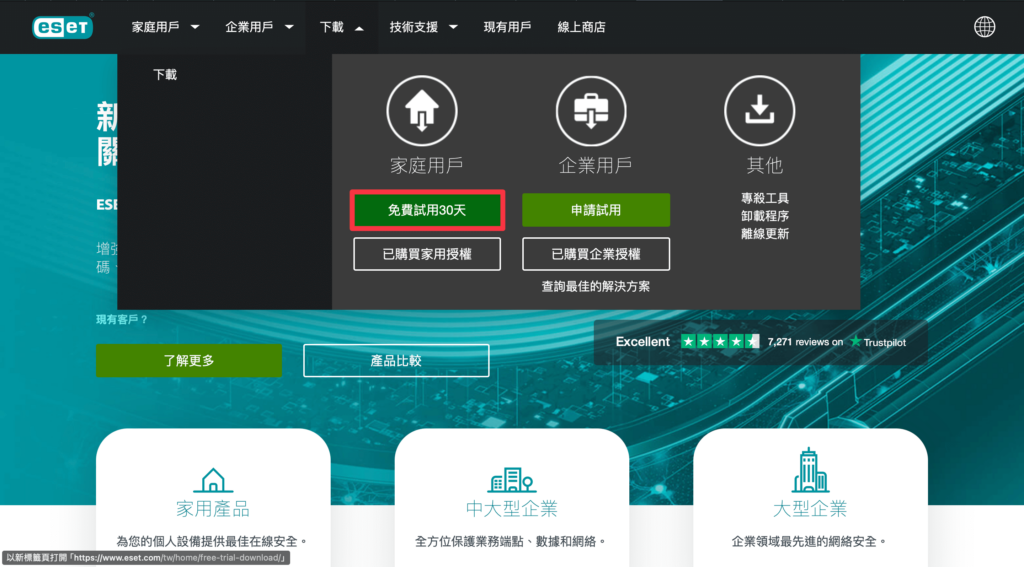
Task: Click the 大型企業 skyscraper icon
Action: (x=810, y=470)
